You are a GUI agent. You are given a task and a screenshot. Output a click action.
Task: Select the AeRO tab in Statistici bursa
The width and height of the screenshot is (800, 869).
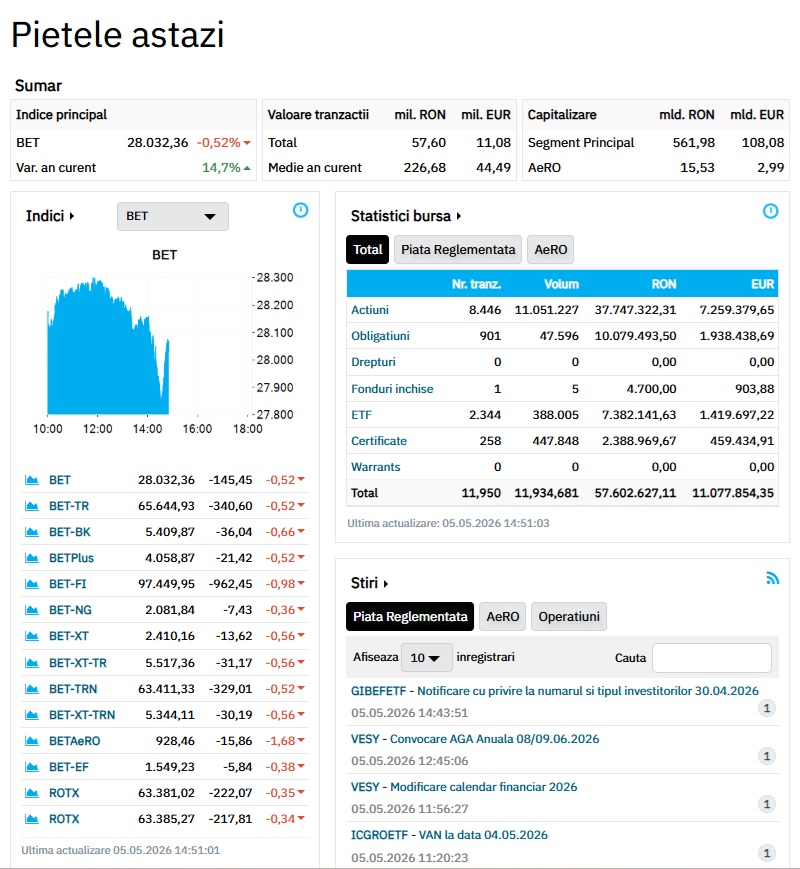pyautogui.click(x=551, y=250)
